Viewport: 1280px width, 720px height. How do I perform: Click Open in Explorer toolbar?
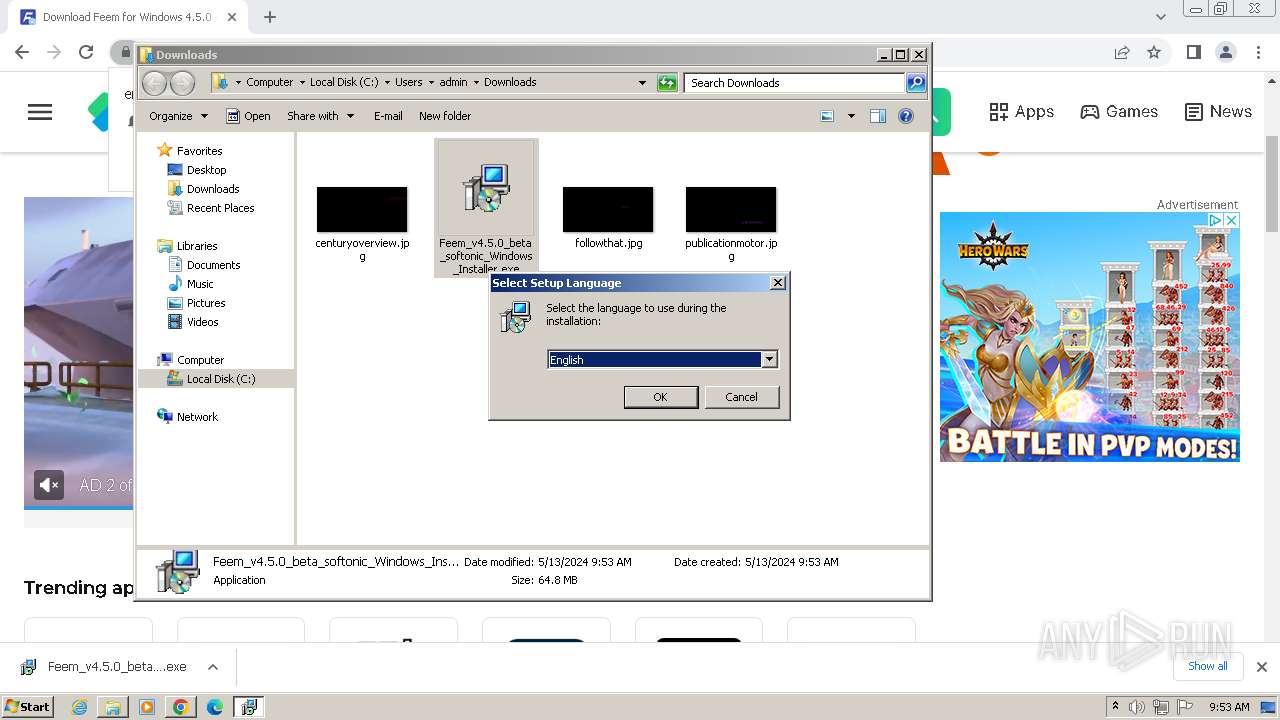[248, 116]
